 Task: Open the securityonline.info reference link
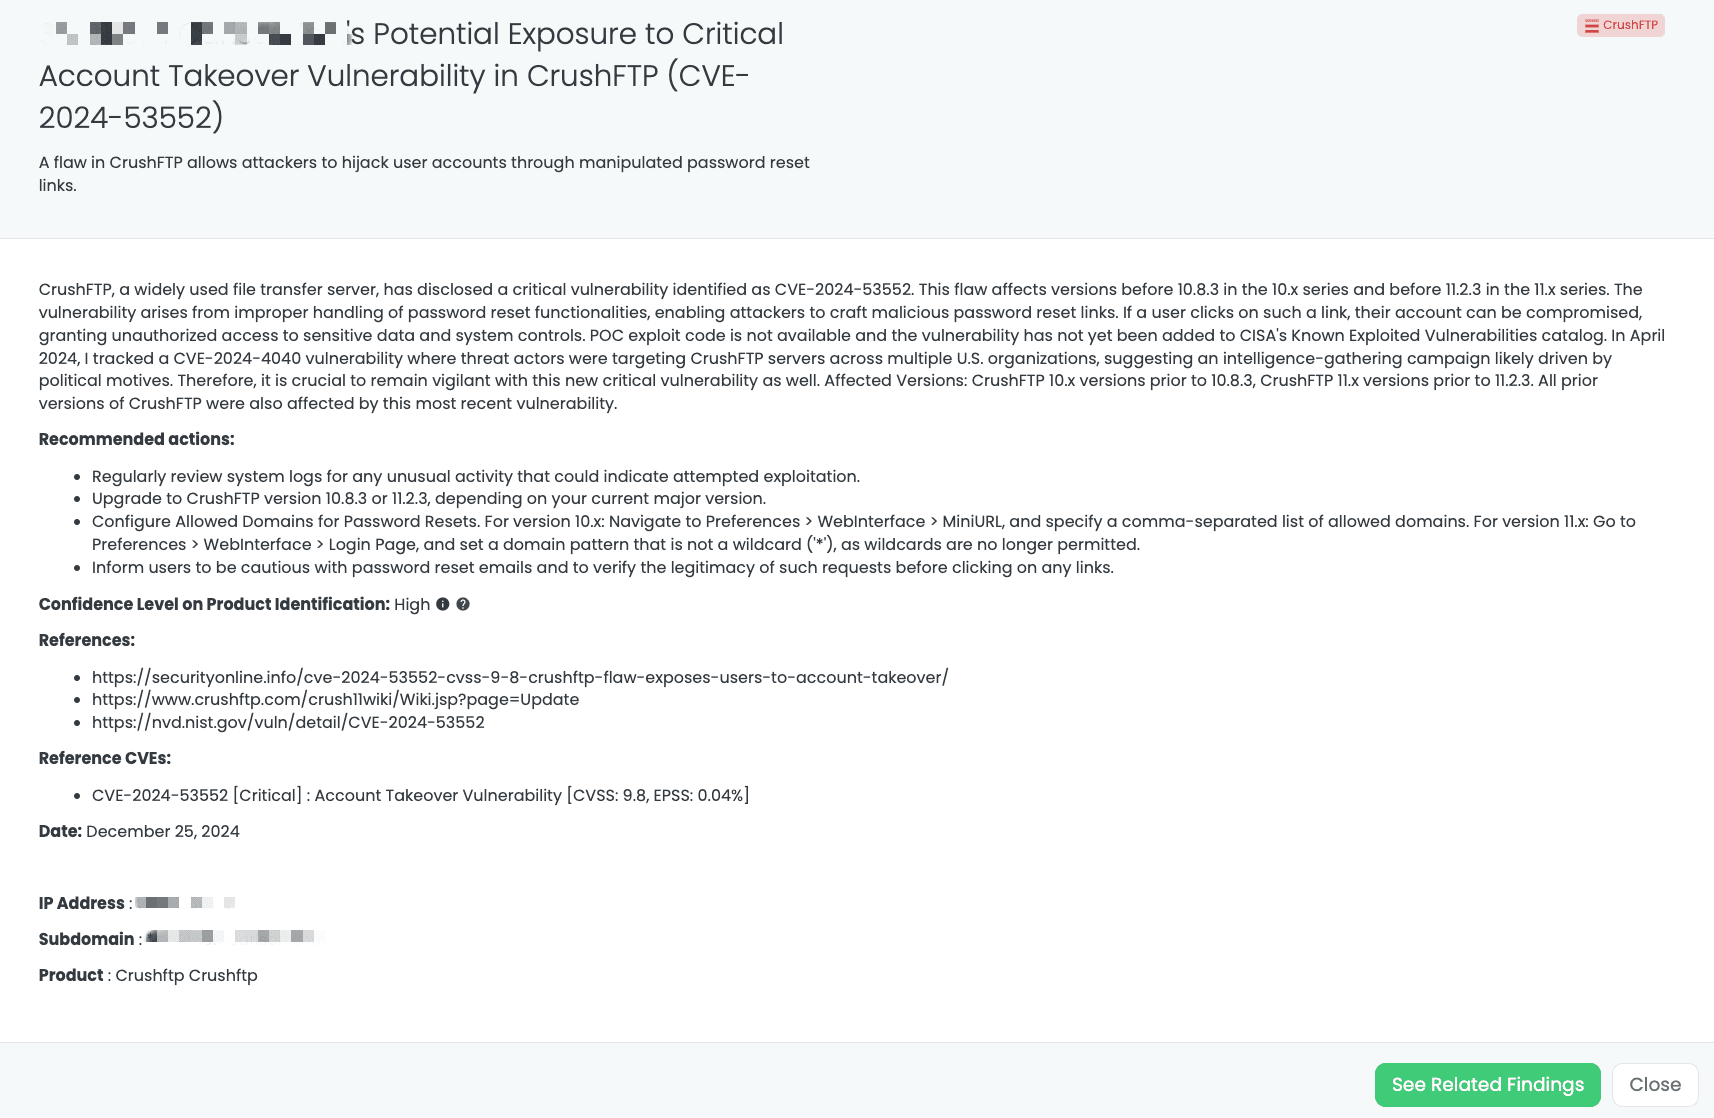pyautogui.click(x=520, y=677)
